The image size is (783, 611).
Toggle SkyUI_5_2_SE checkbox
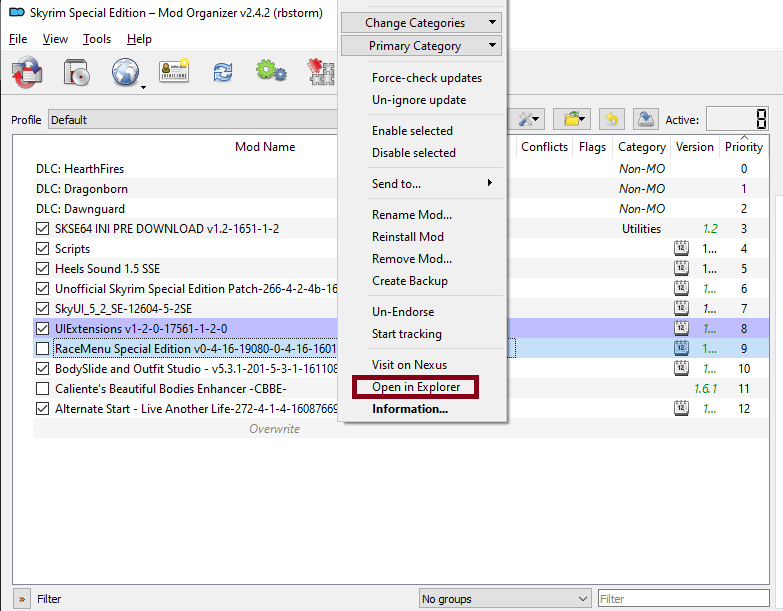(42, 308)
